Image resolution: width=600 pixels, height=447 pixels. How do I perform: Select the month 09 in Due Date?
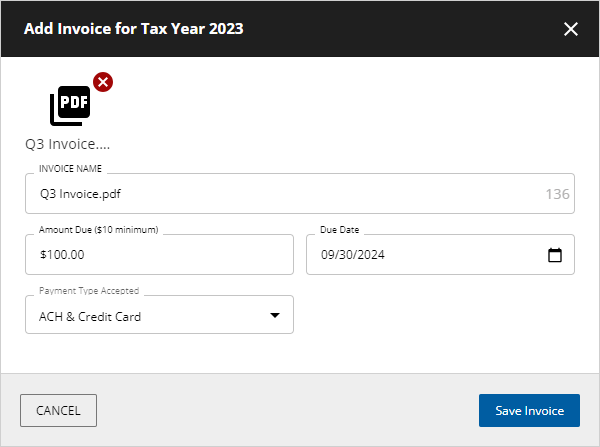[x=329, y=255]
